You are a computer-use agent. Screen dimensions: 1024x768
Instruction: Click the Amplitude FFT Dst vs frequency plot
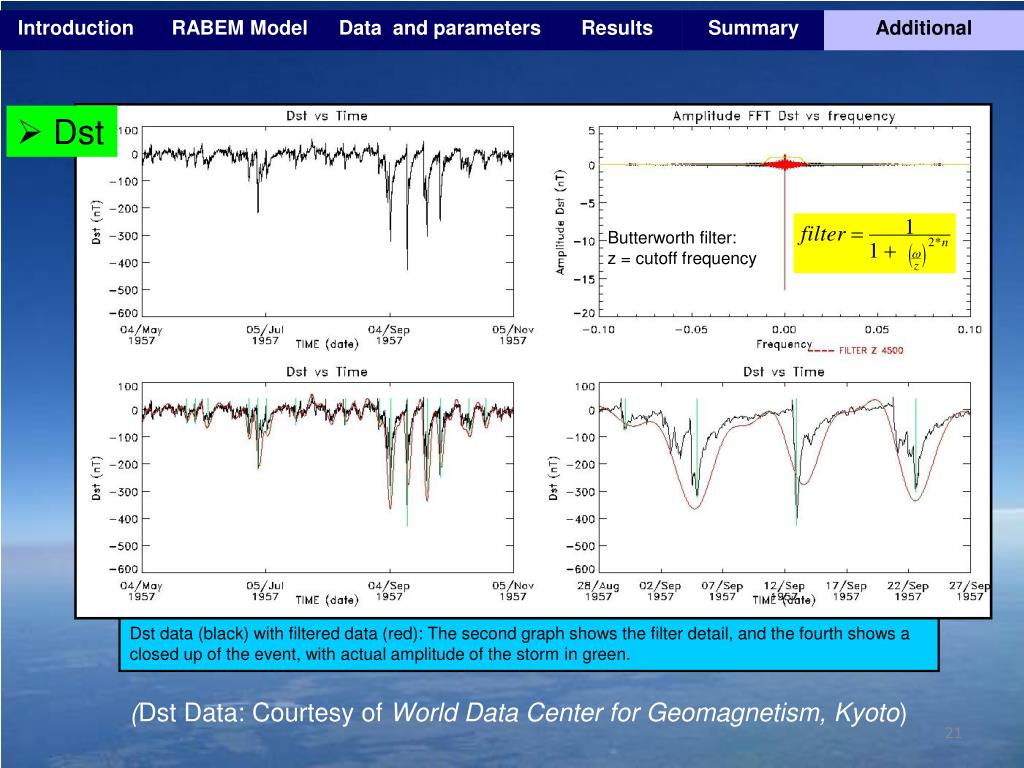pyautogui.click(x=783, y=228)
